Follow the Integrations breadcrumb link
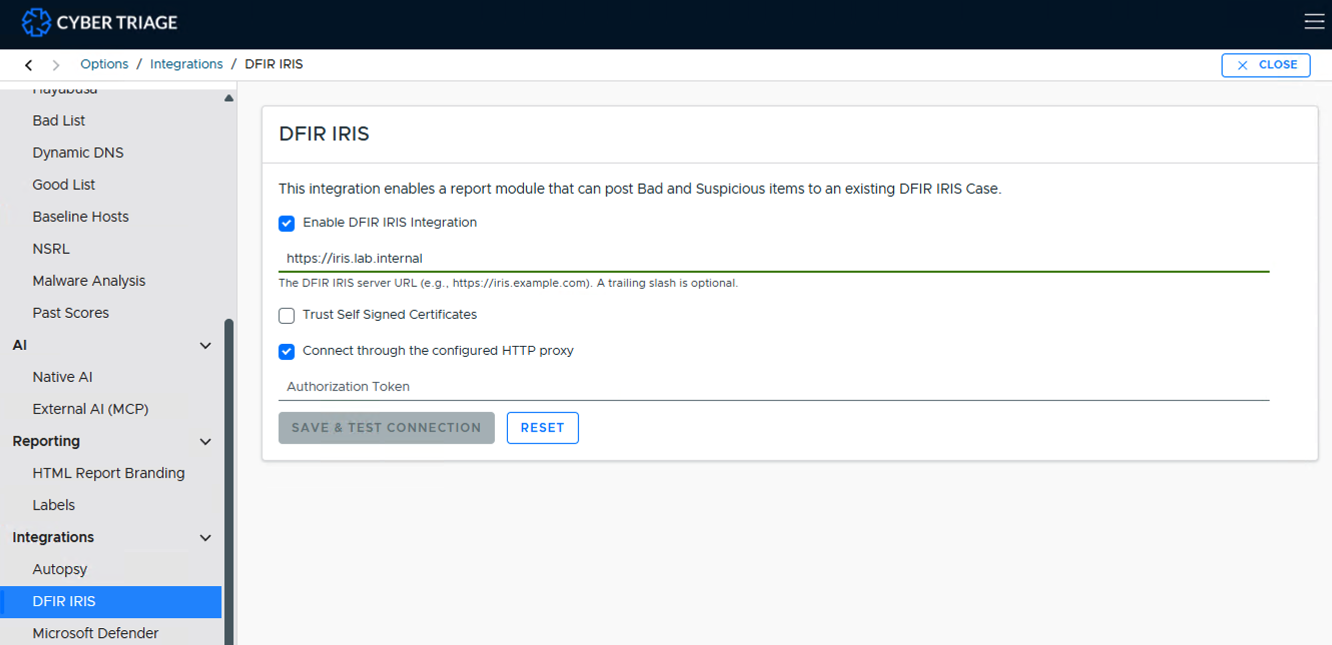The height and width of the screenshot is (645, 1332). click(186, 64)
